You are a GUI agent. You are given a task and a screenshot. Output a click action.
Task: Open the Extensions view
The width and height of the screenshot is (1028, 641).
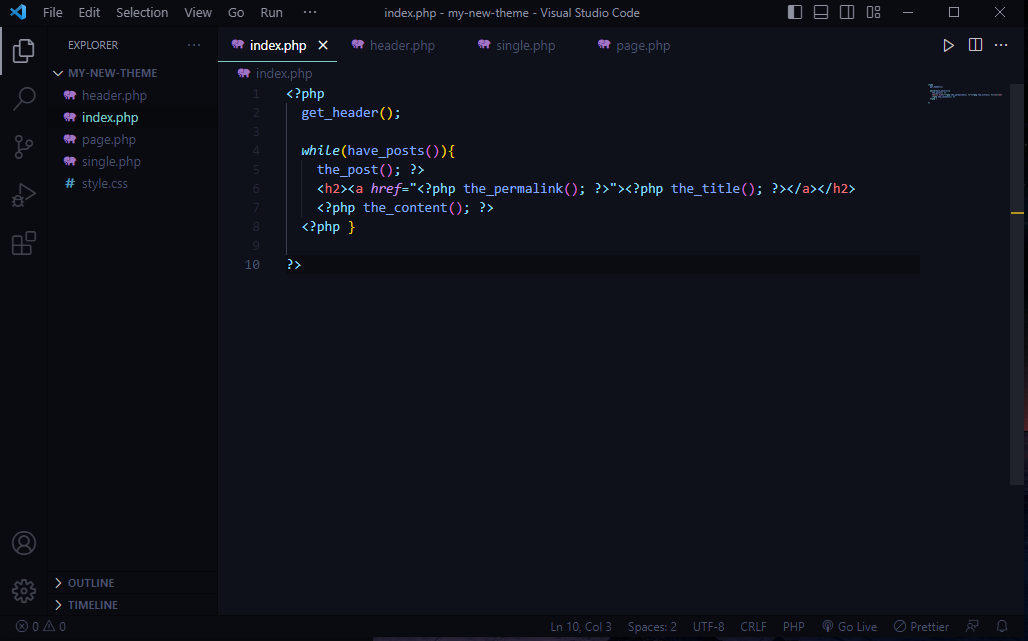(x=24, y=243)
